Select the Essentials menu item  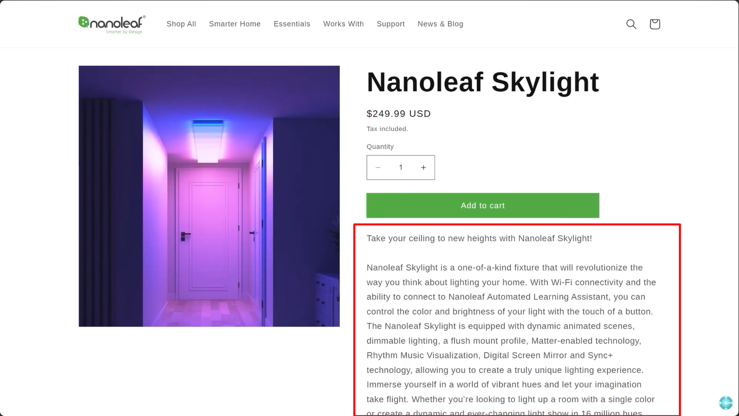coord(292,24)
